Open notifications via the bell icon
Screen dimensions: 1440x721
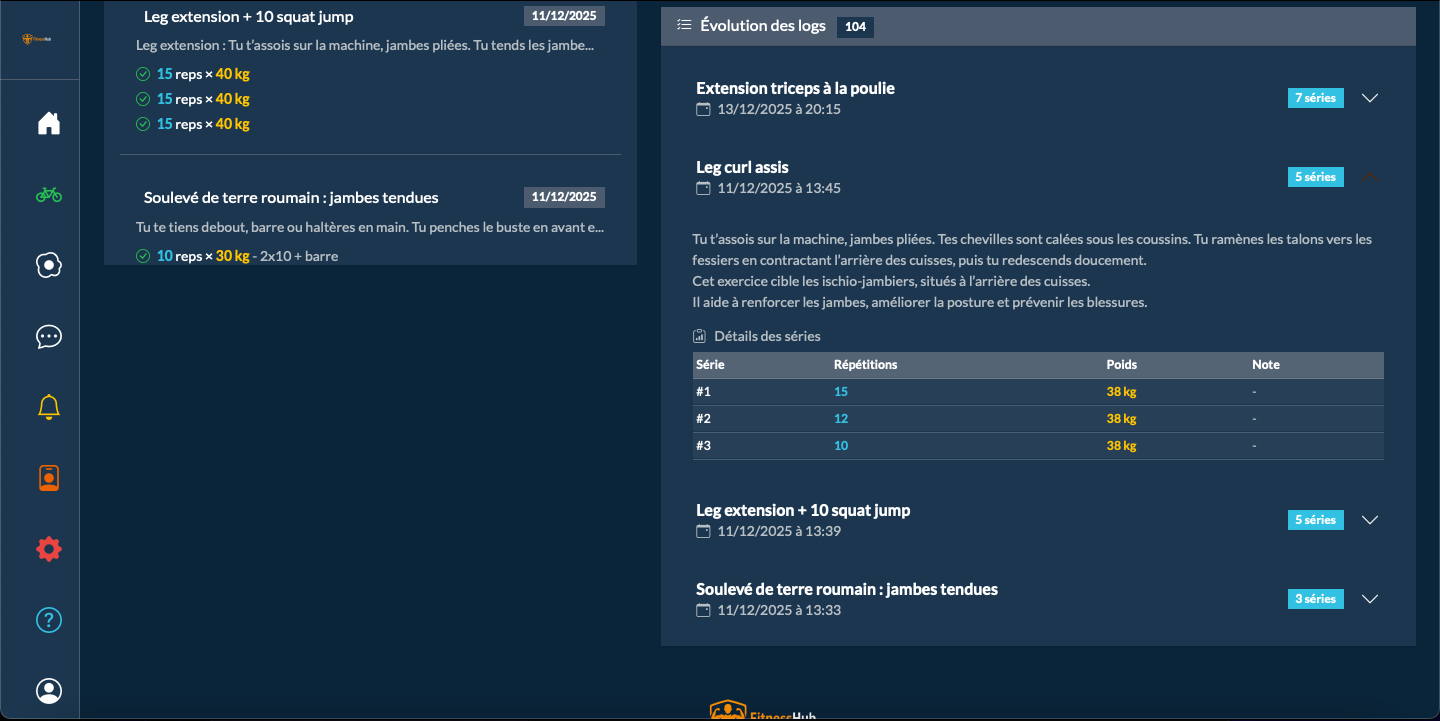pos(48,406)
